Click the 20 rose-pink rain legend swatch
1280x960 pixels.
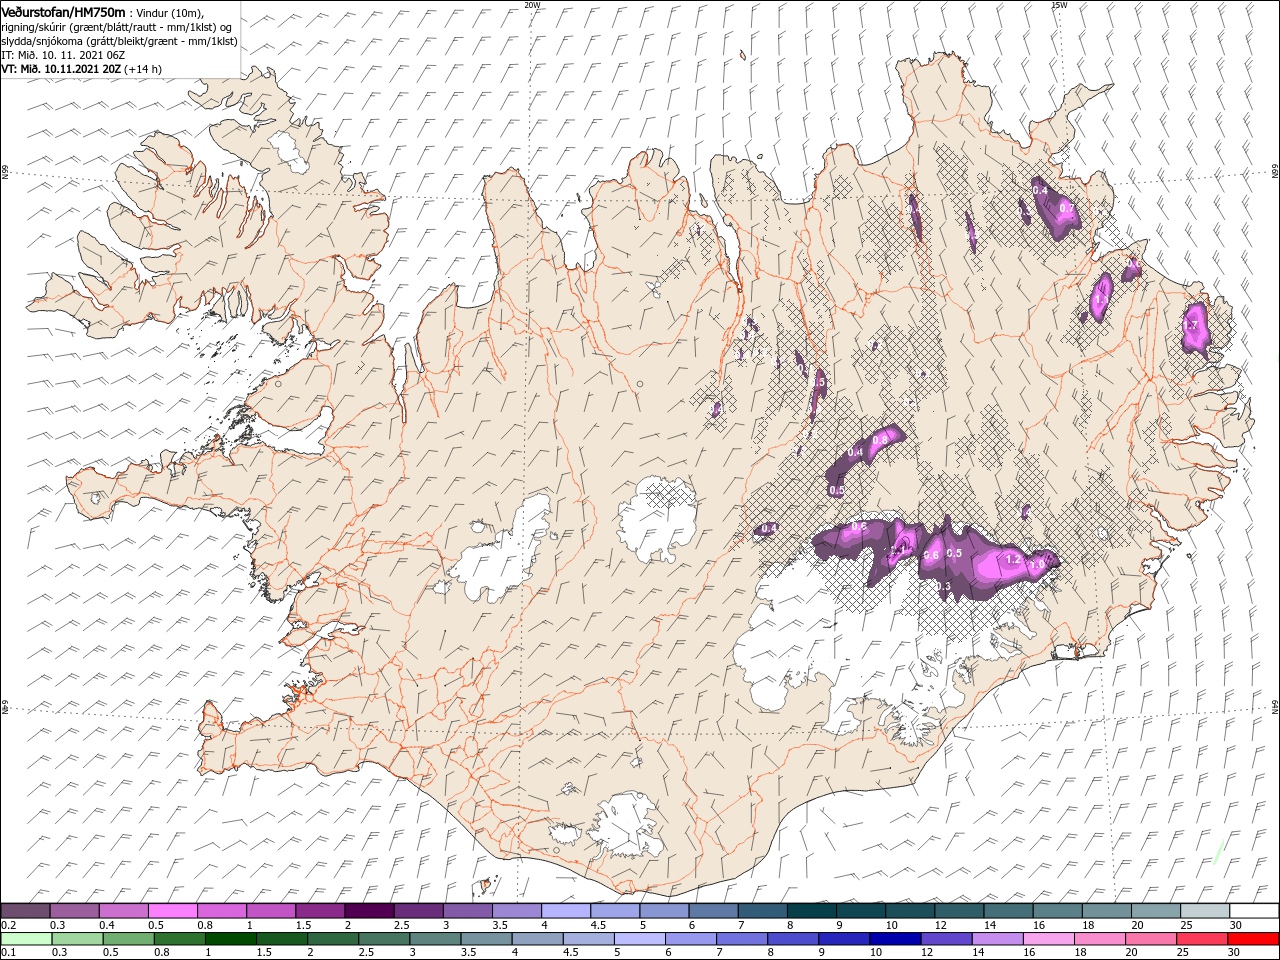tap(1151, 939)
